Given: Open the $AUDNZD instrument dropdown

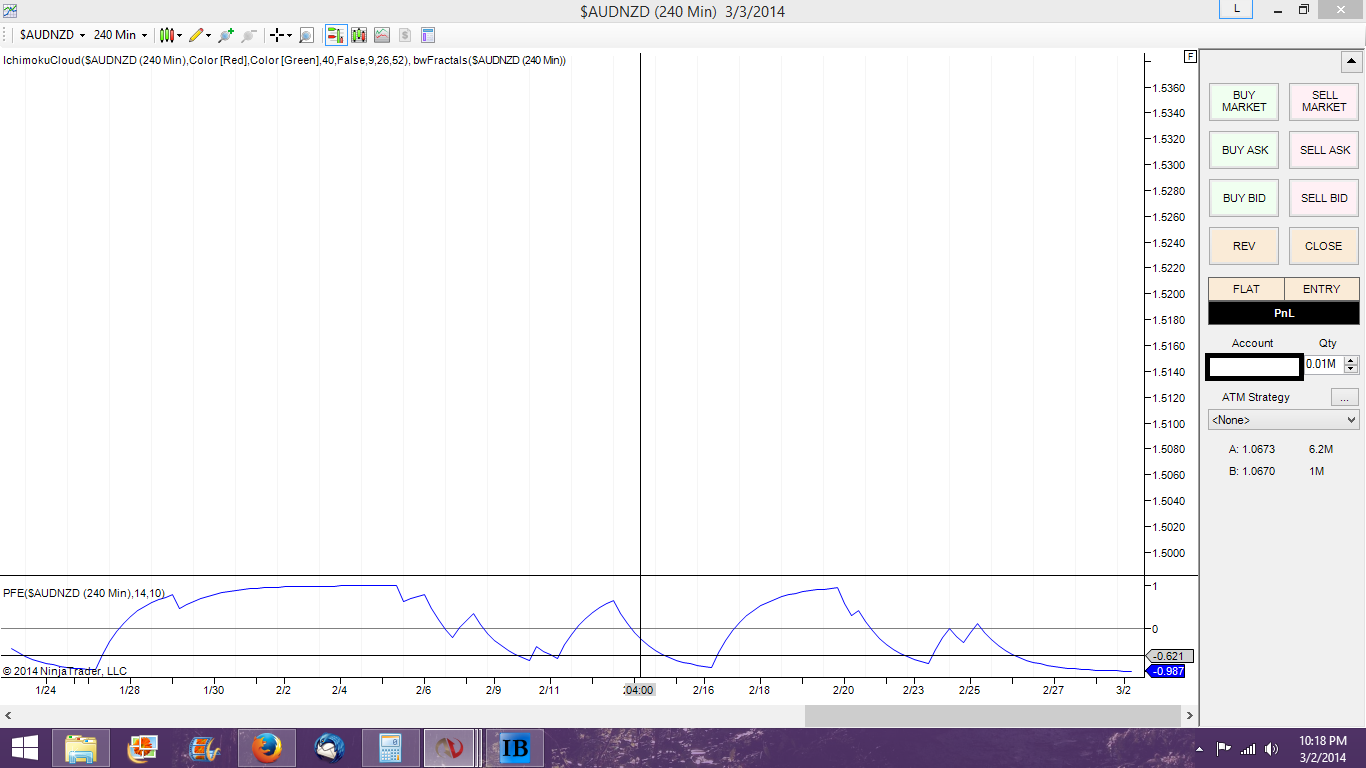Looking at the screenshot, I should [x=52, y=35].
